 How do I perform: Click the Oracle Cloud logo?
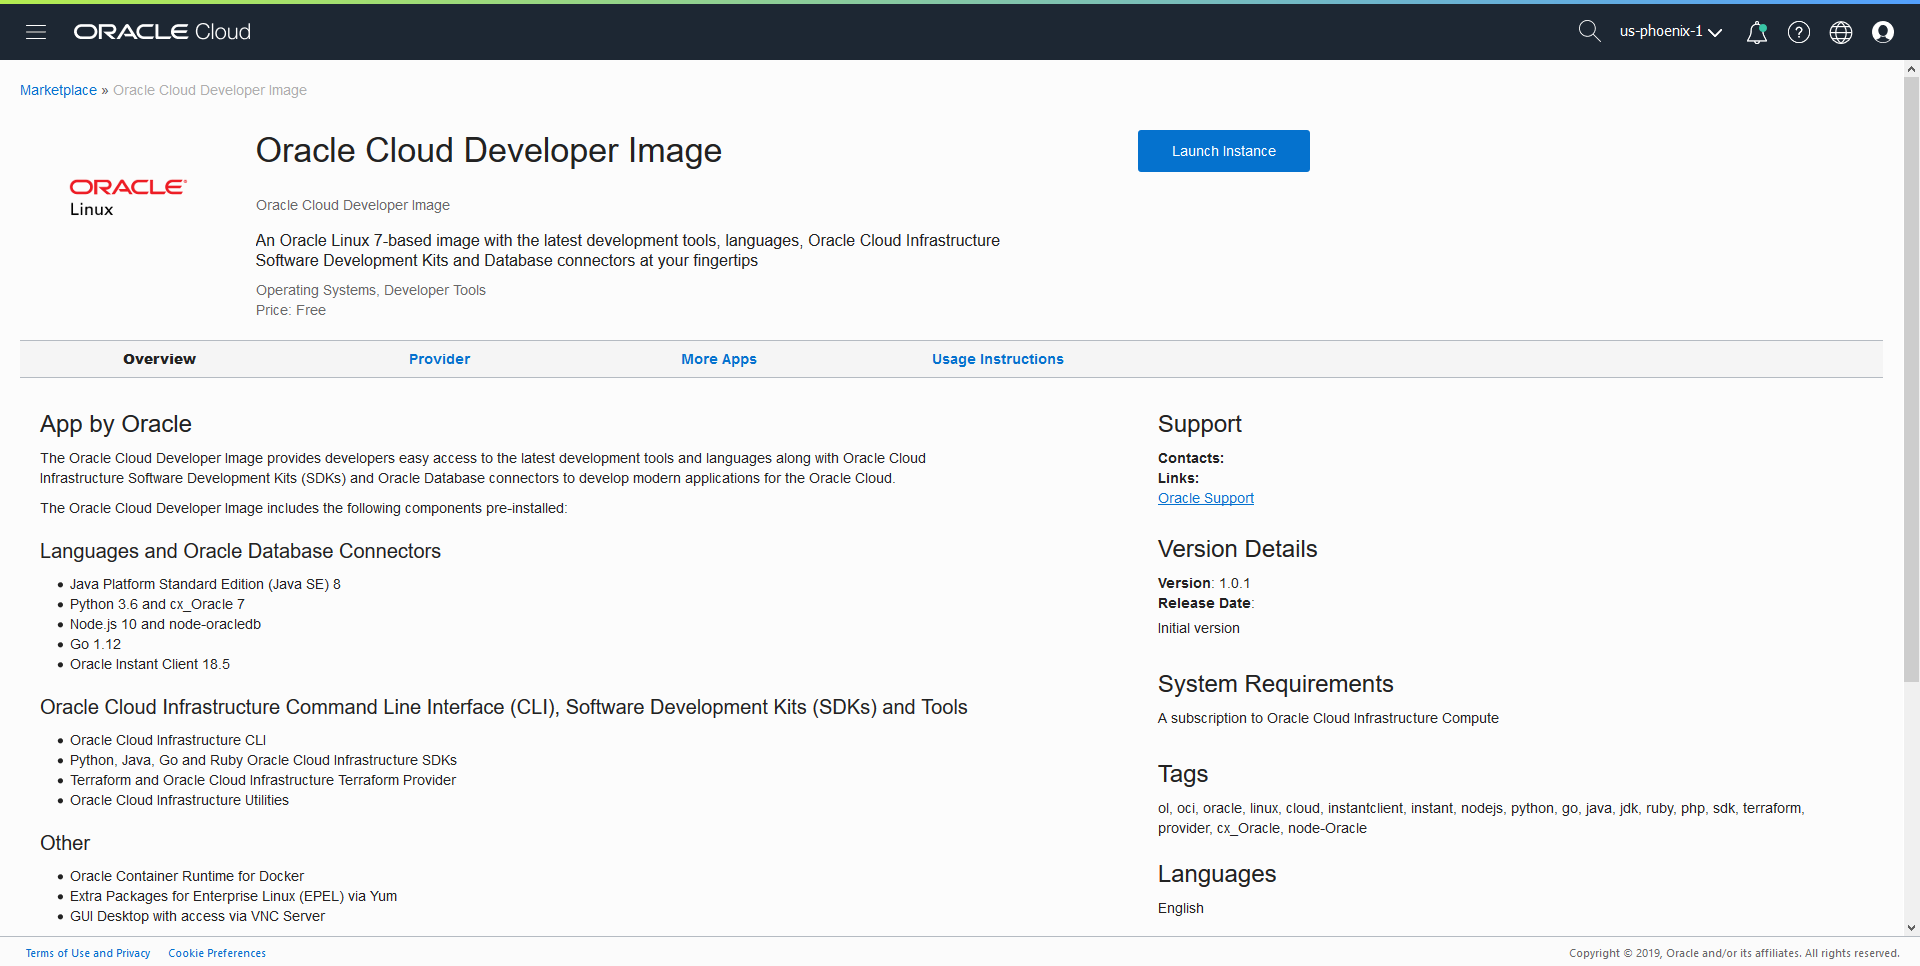(x=161, y=31)
